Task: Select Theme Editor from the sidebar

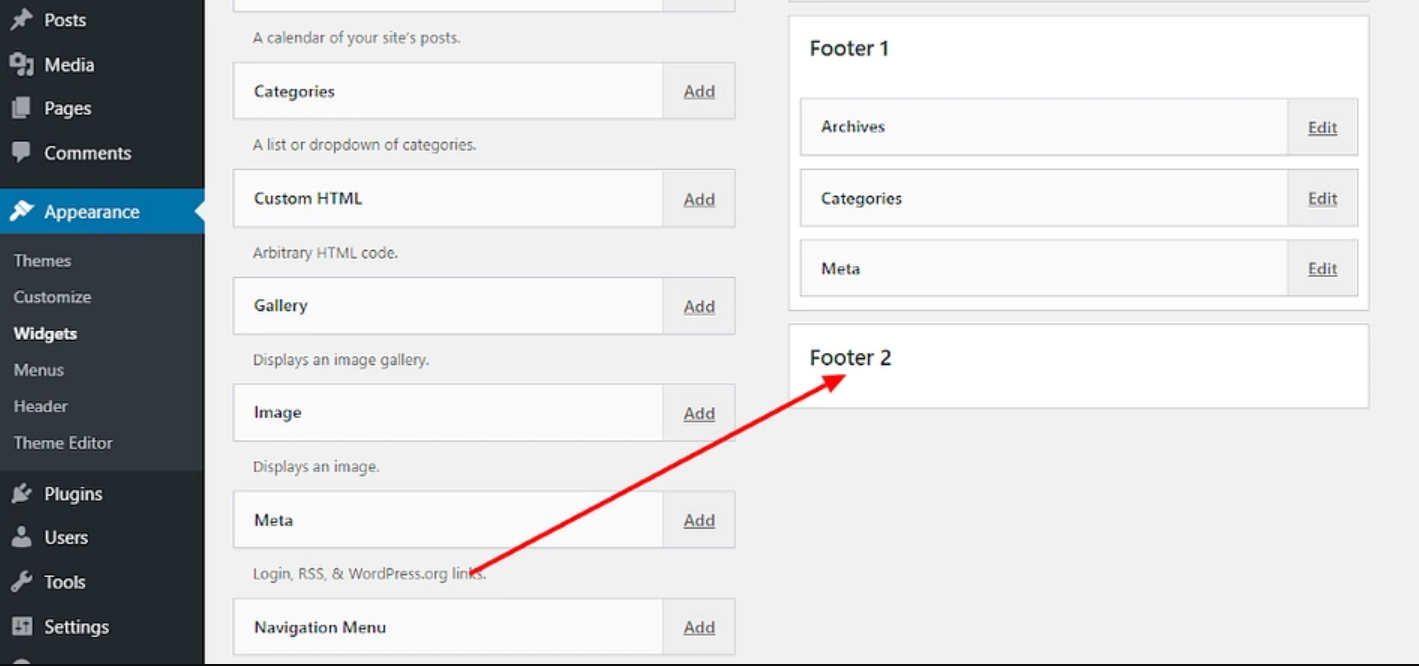Action: [x=63, y=442]
